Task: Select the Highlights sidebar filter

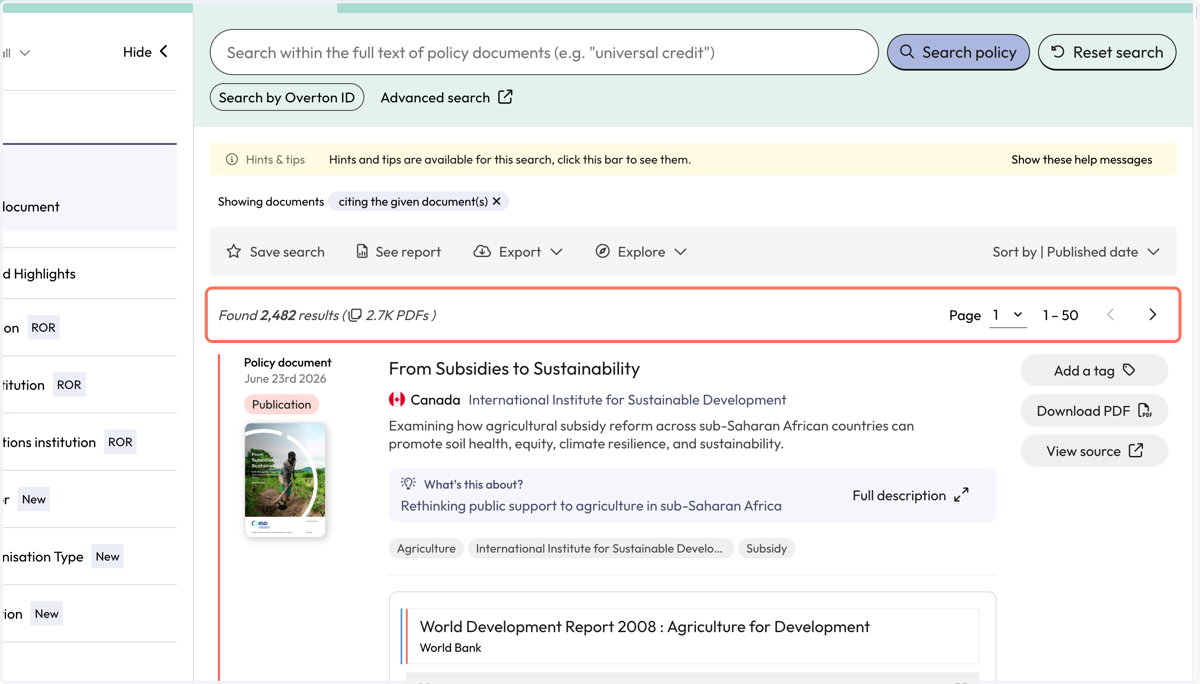Action: [38, 273]
